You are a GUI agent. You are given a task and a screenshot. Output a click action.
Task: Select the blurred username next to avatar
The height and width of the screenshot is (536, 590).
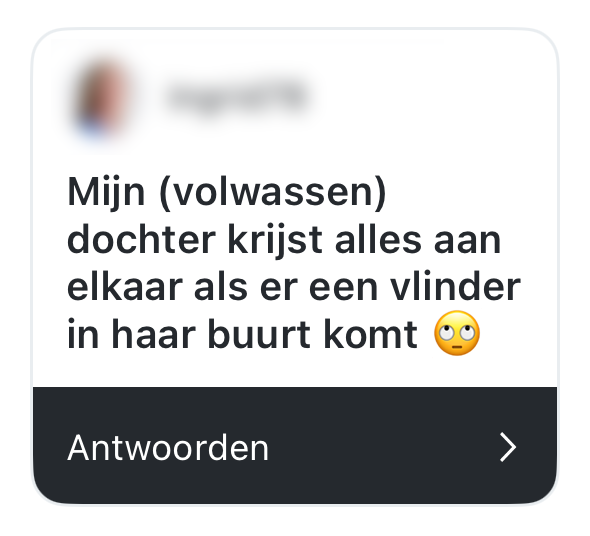238,96
